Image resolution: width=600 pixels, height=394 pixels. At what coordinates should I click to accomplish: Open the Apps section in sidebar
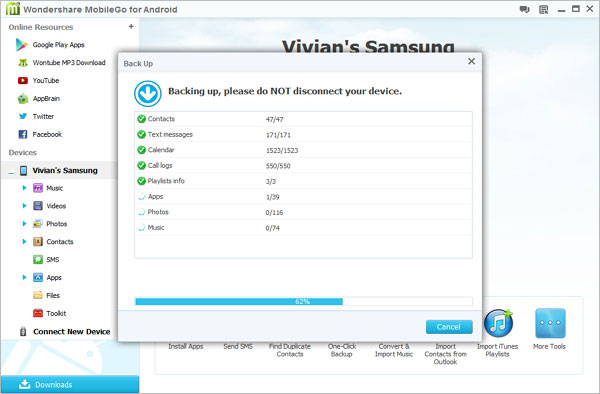click(x=47, y=277)
